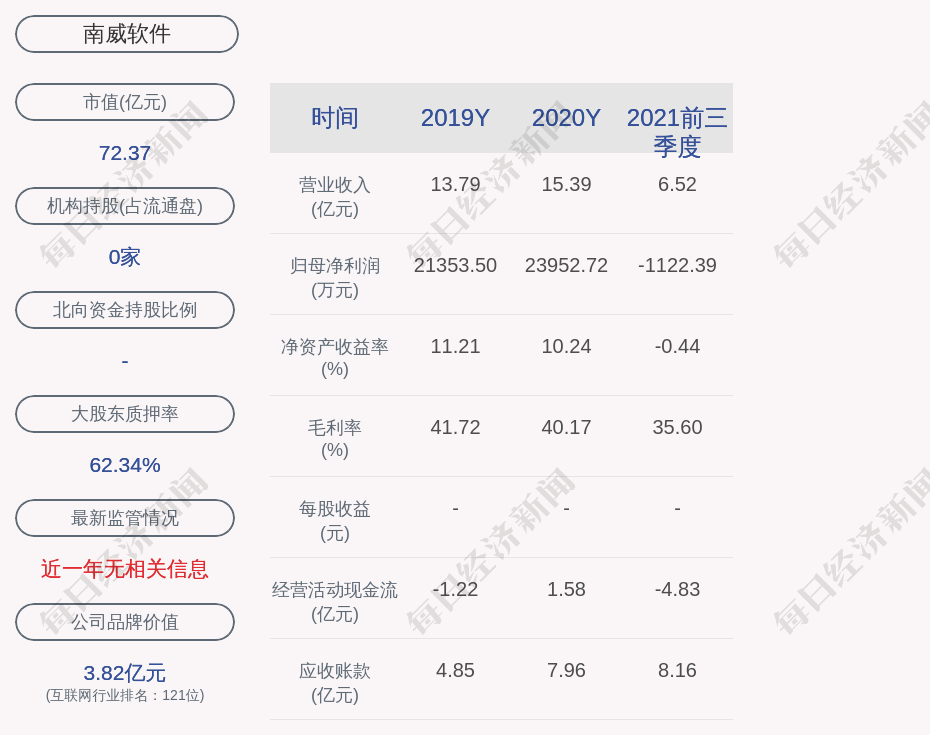Select the 市值(亿元) label button
Image resolution: width=930 pixels, height=735 pixels.
pos(125,102)
